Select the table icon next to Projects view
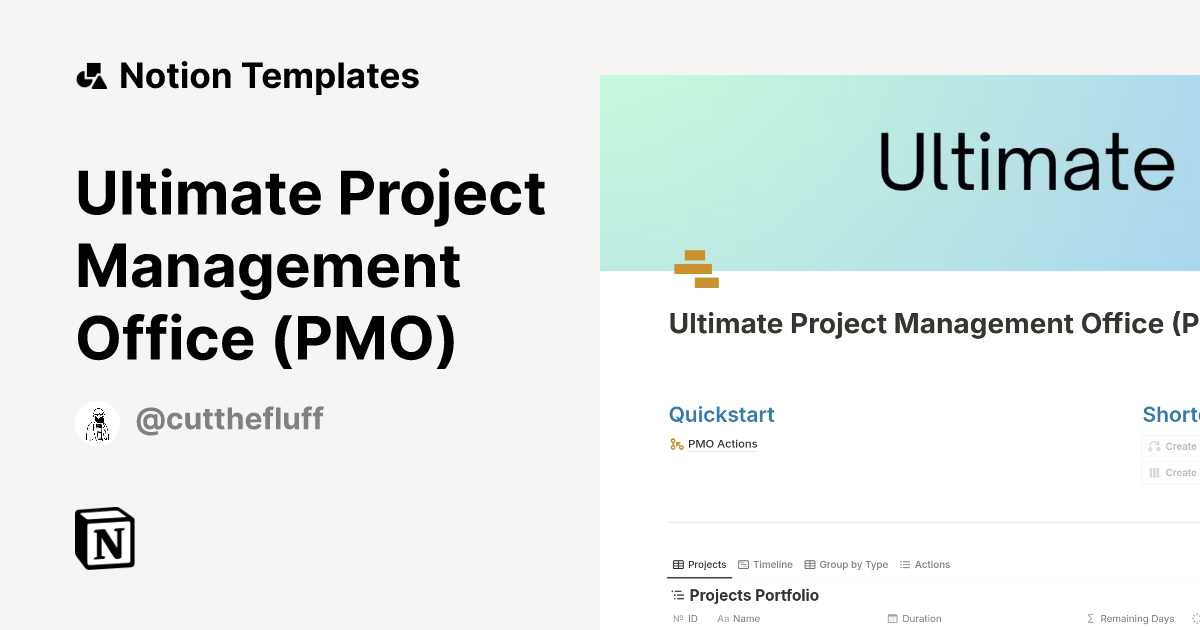 coord(677,564)
